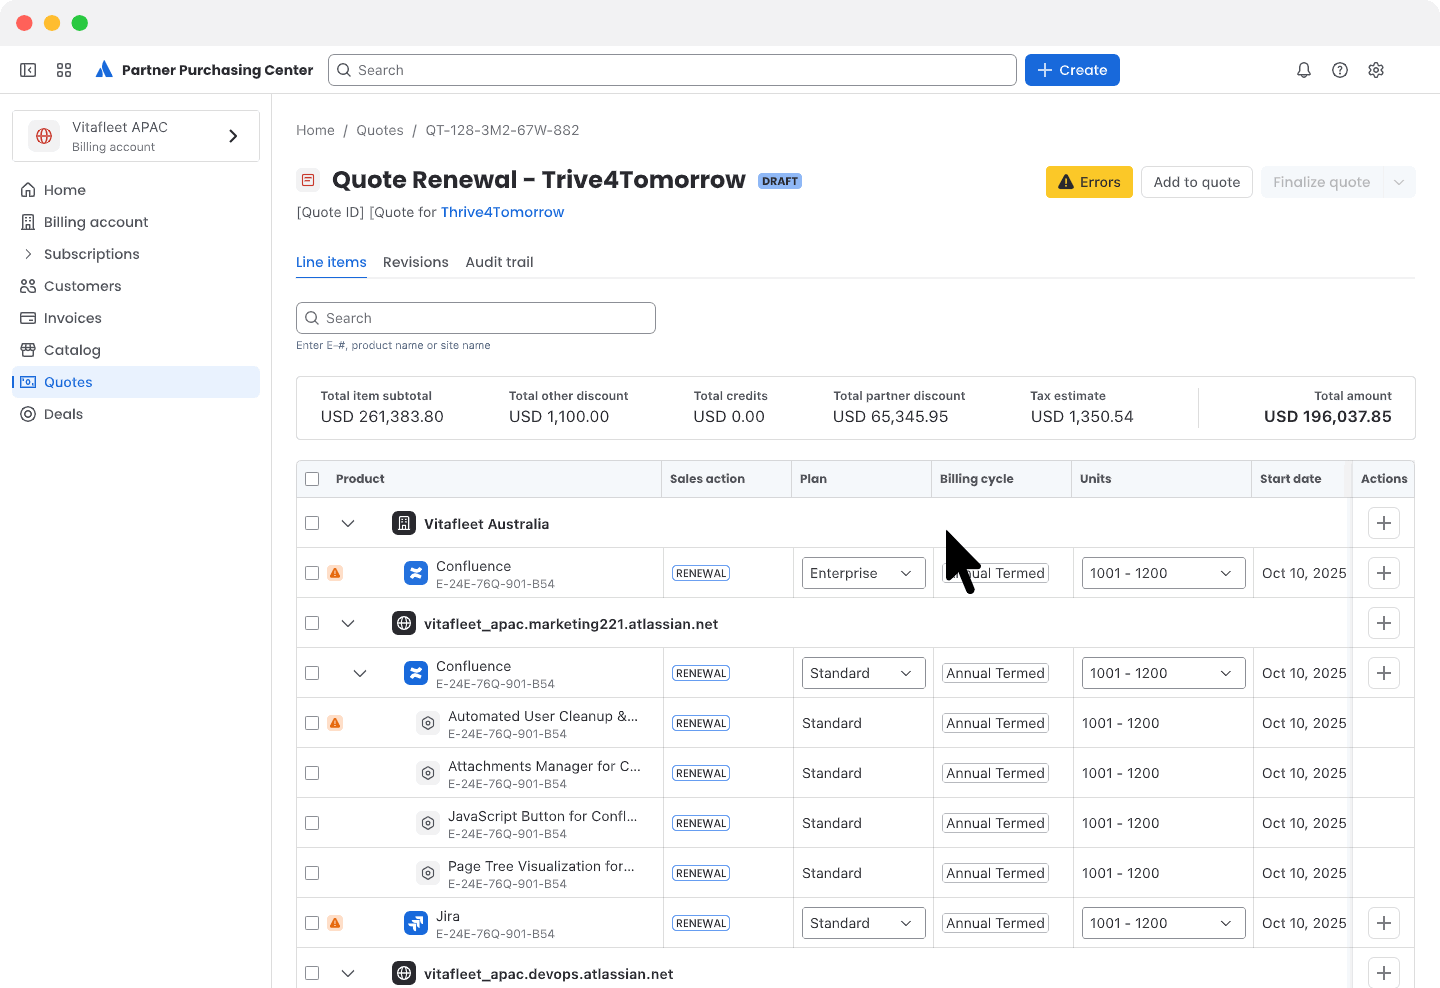Open Catalog in sidebar
This screenshot has width=1440, height=988.
point(136,350)
